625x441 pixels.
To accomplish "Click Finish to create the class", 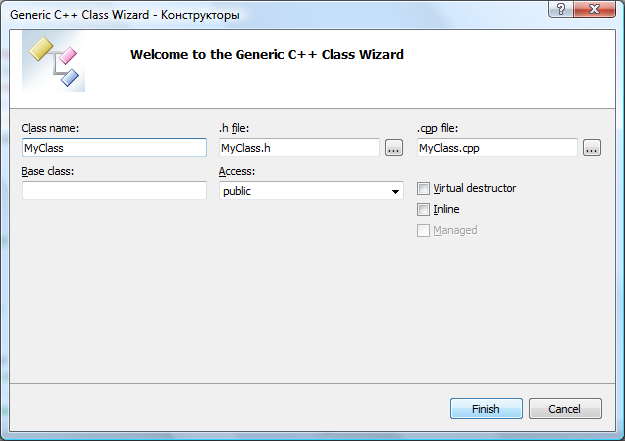I will [x=486, y=409].
